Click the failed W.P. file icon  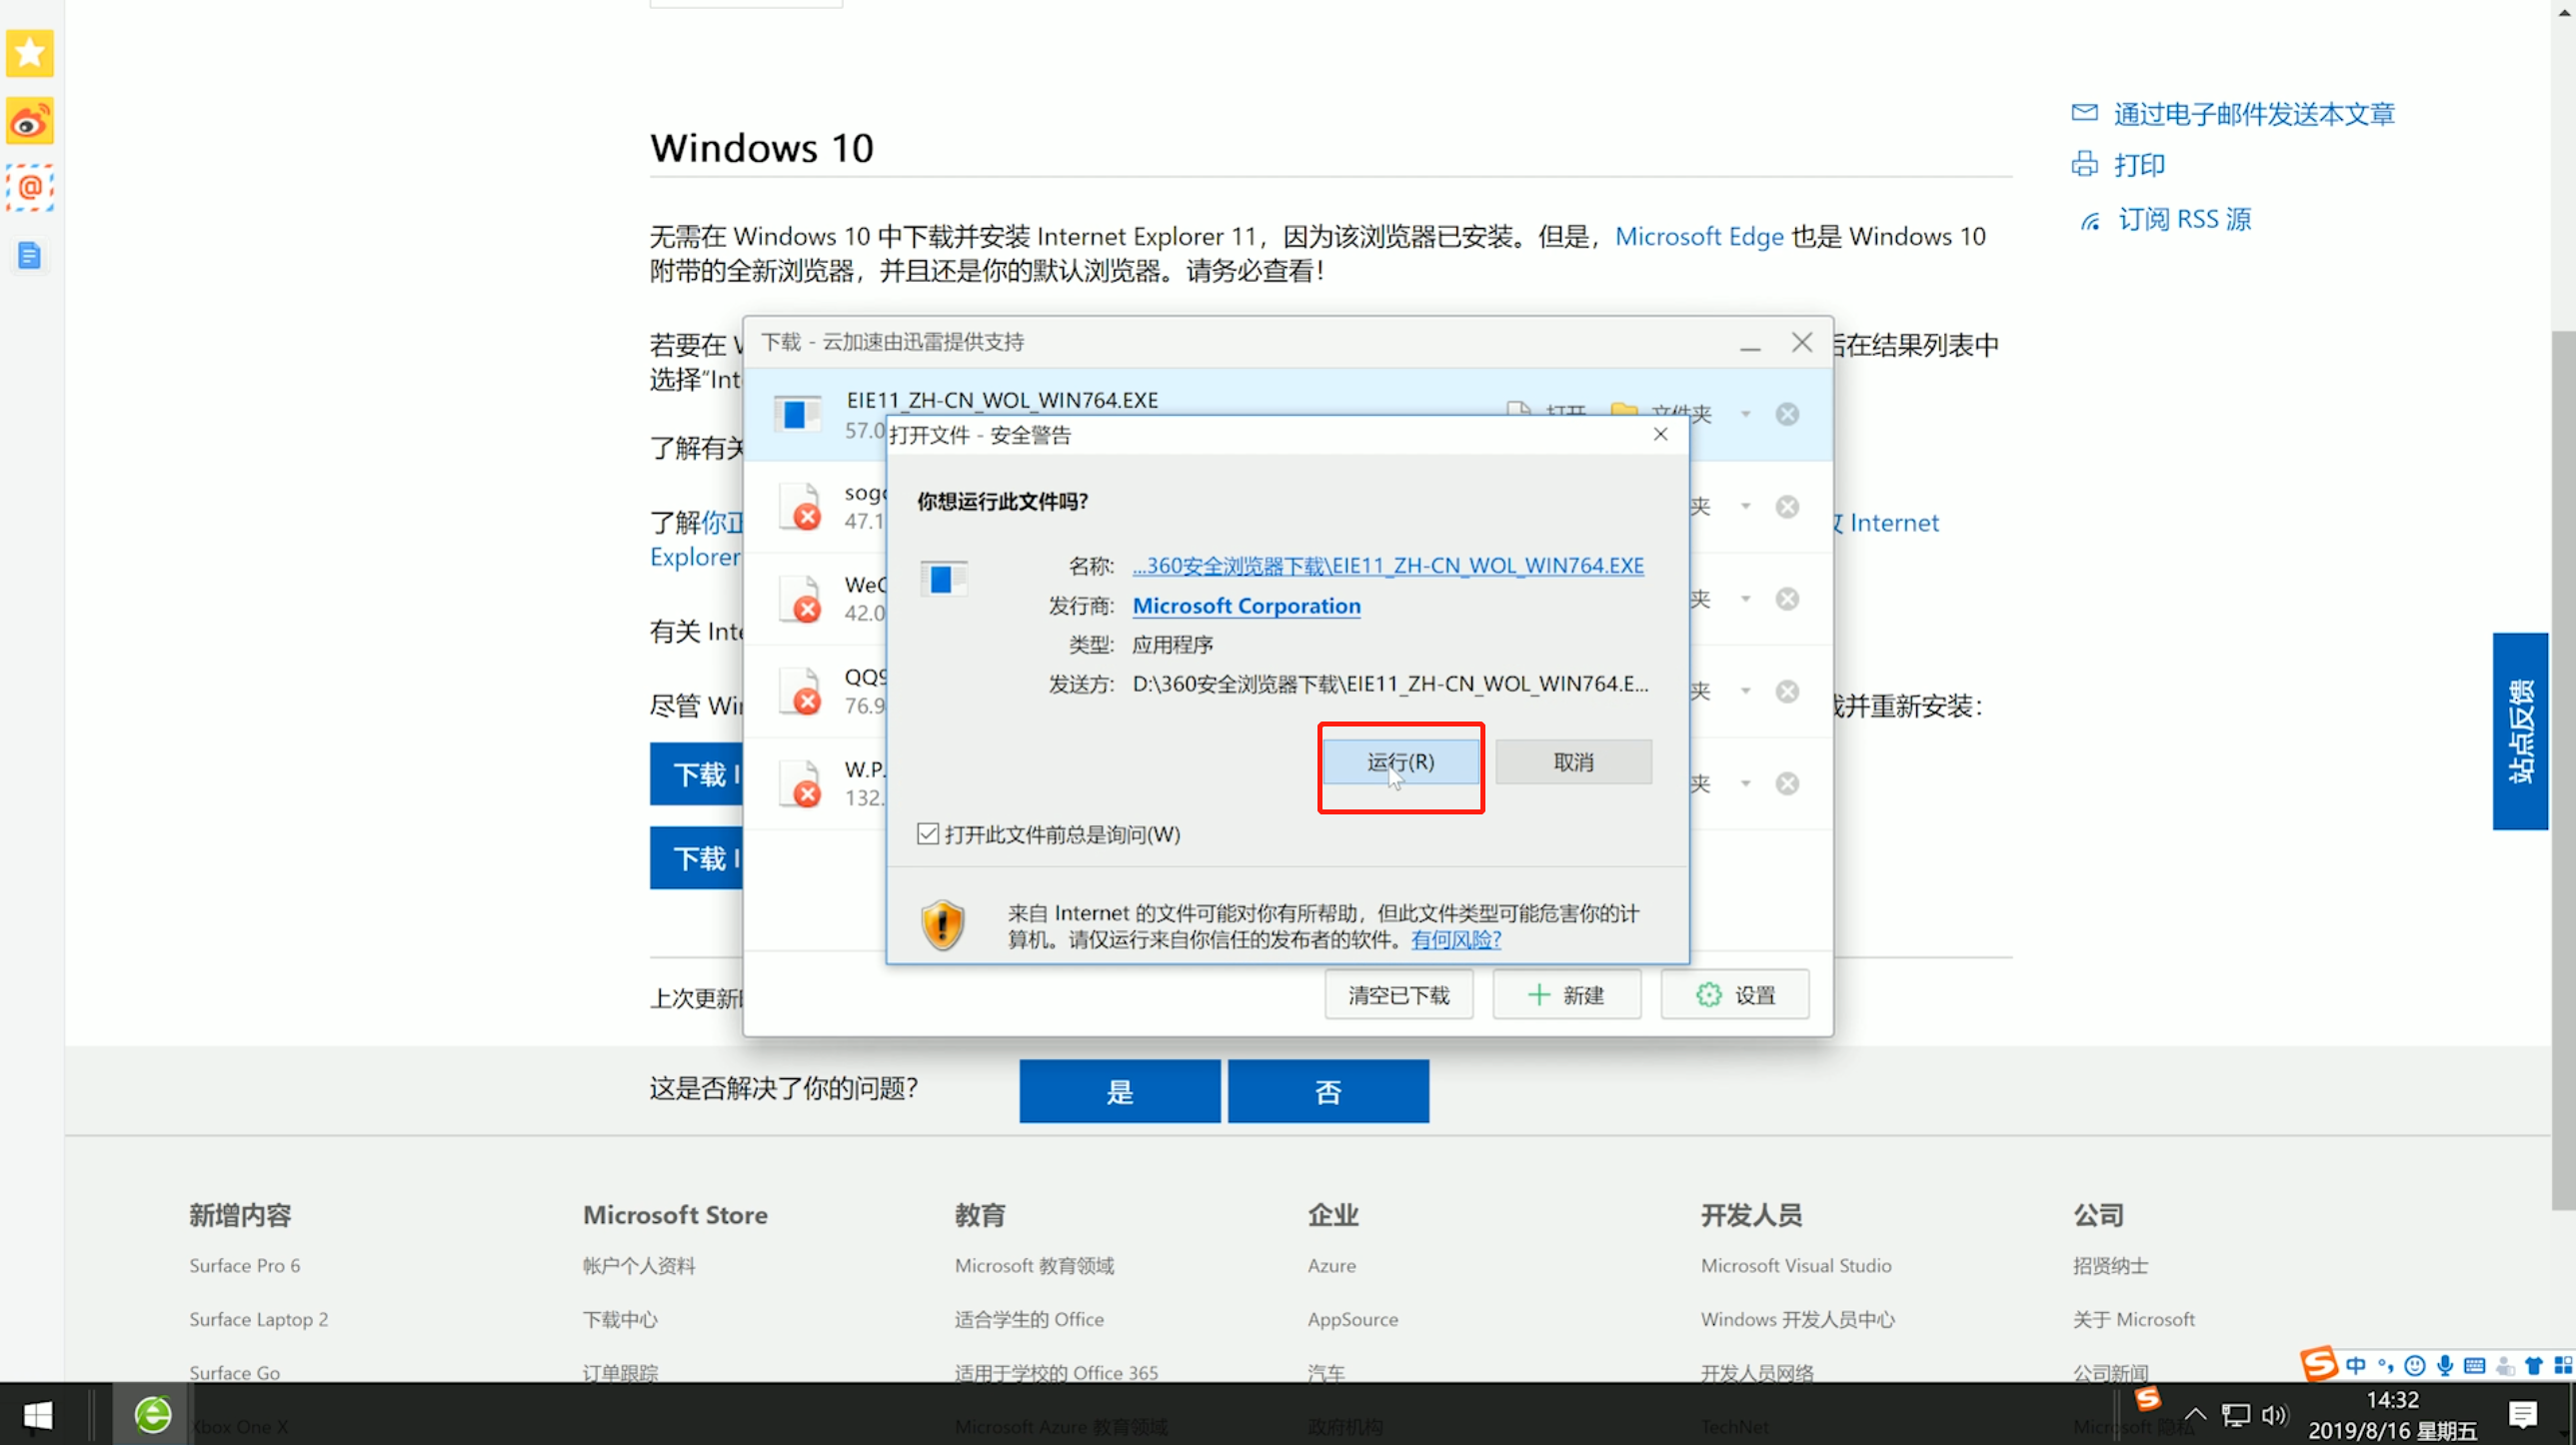(801, 783)
